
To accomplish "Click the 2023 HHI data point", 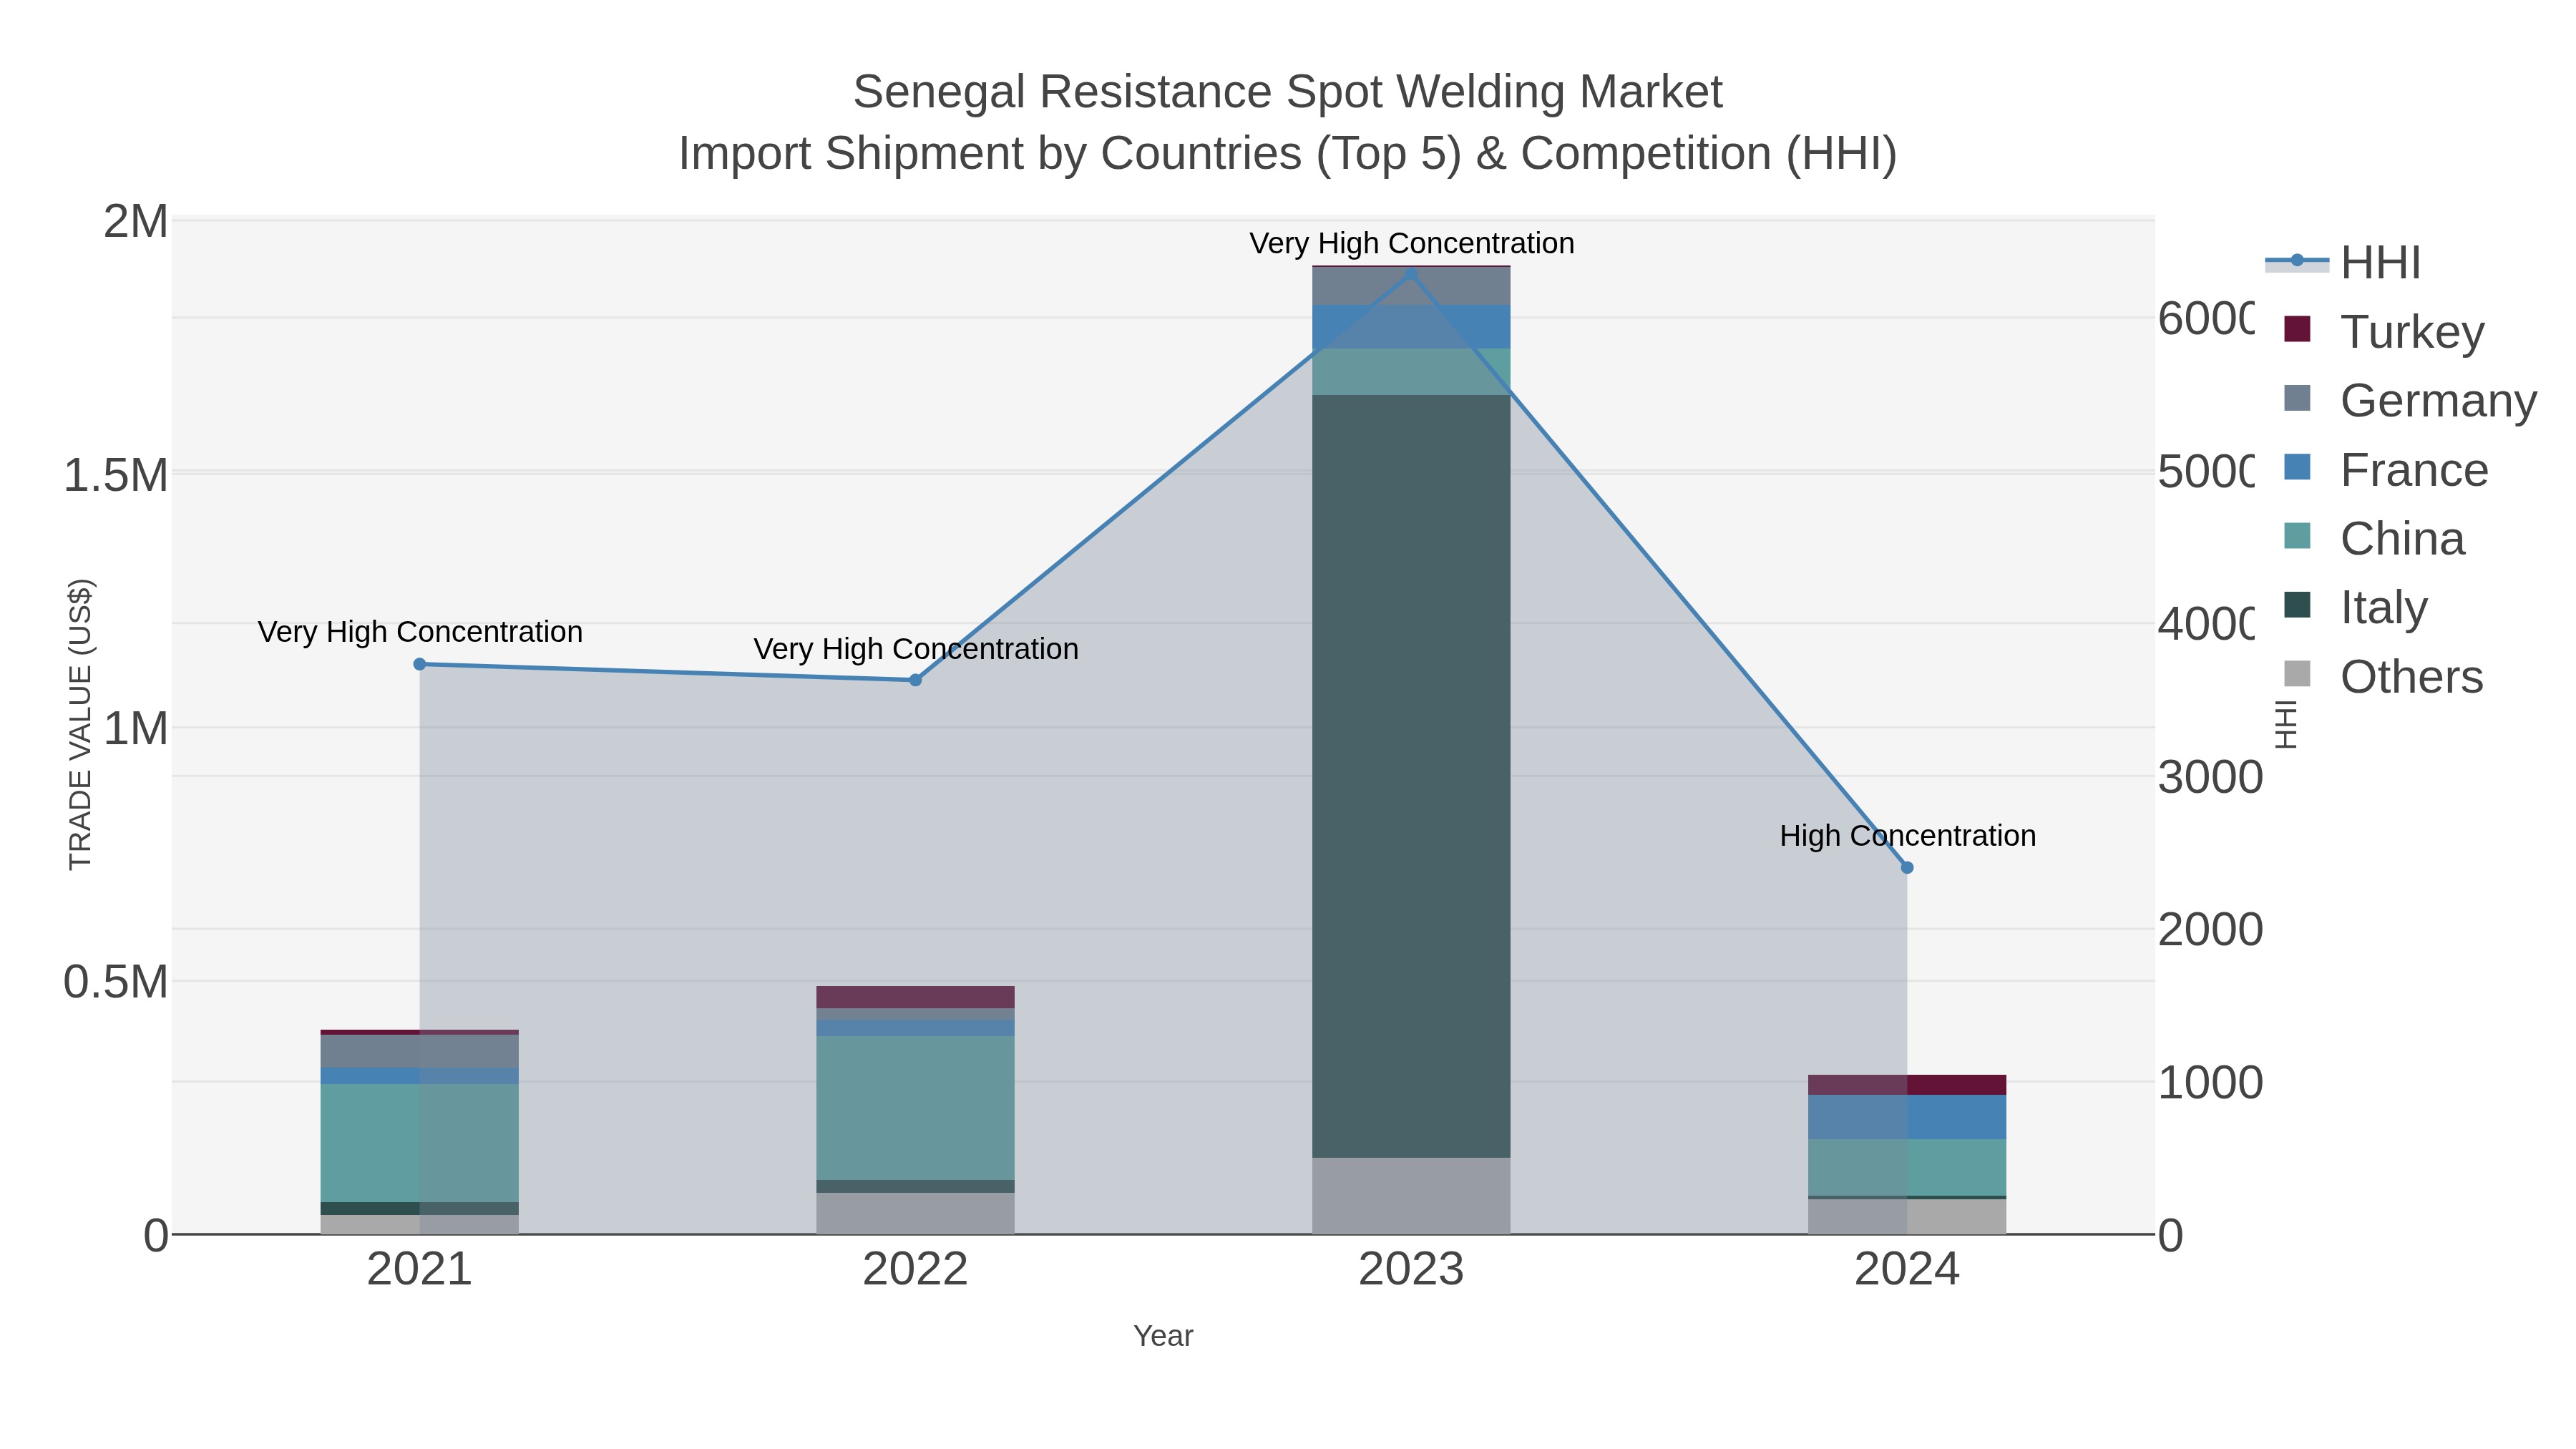I will click(1411, 273).
